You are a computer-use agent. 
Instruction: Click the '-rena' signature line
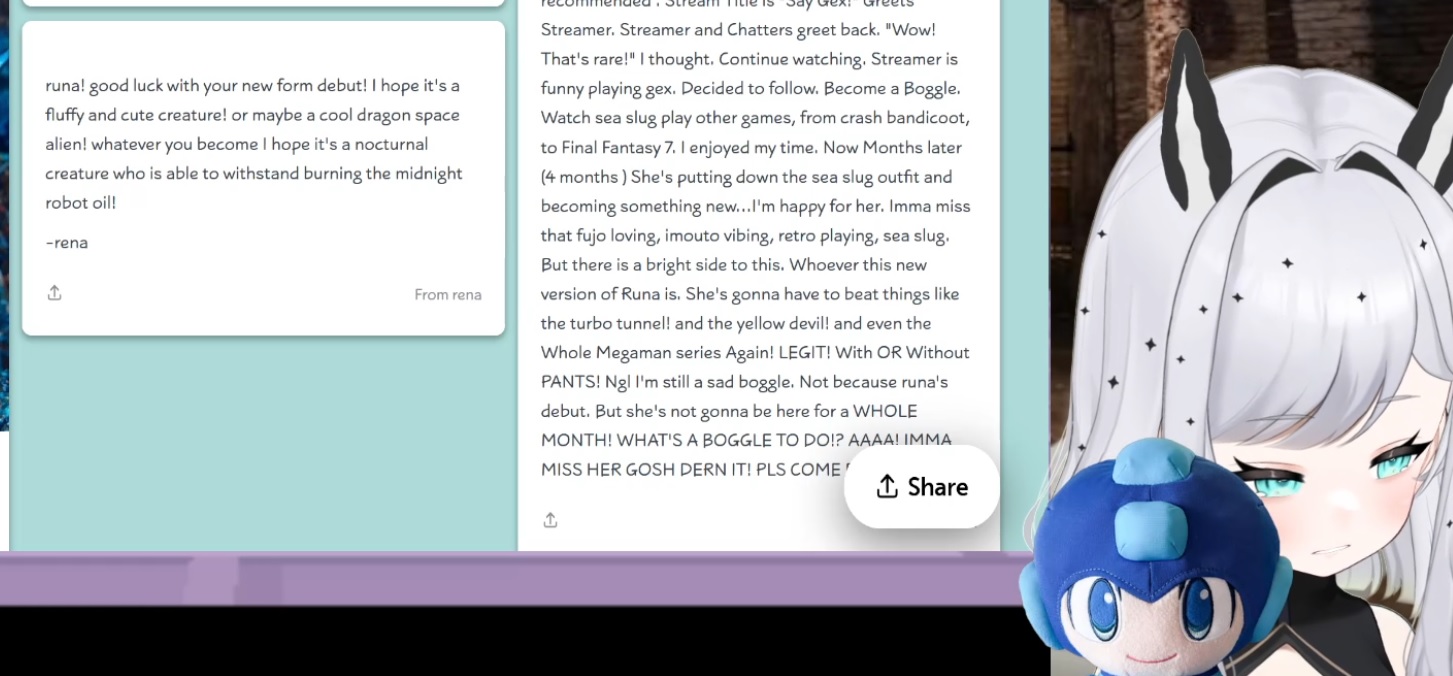coord(67,242)
